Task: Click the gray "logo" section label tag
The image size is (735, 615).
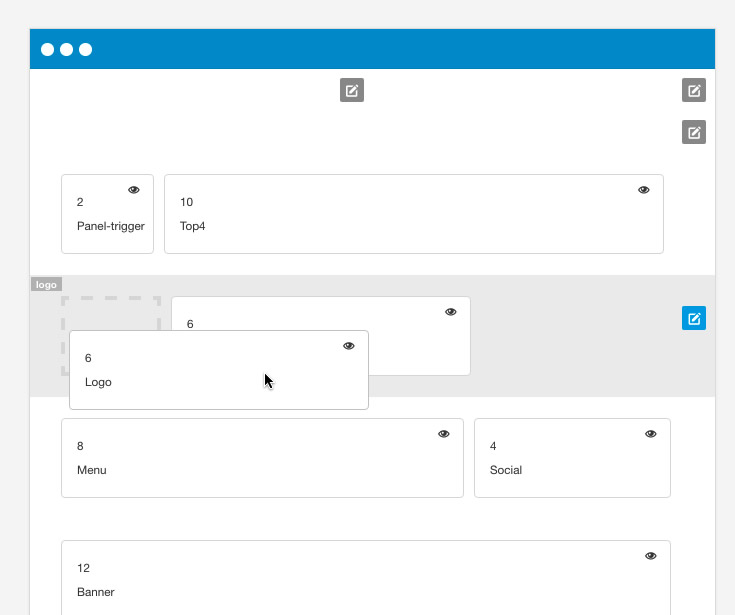Action: pyautogui.click(x=46, y=285)
